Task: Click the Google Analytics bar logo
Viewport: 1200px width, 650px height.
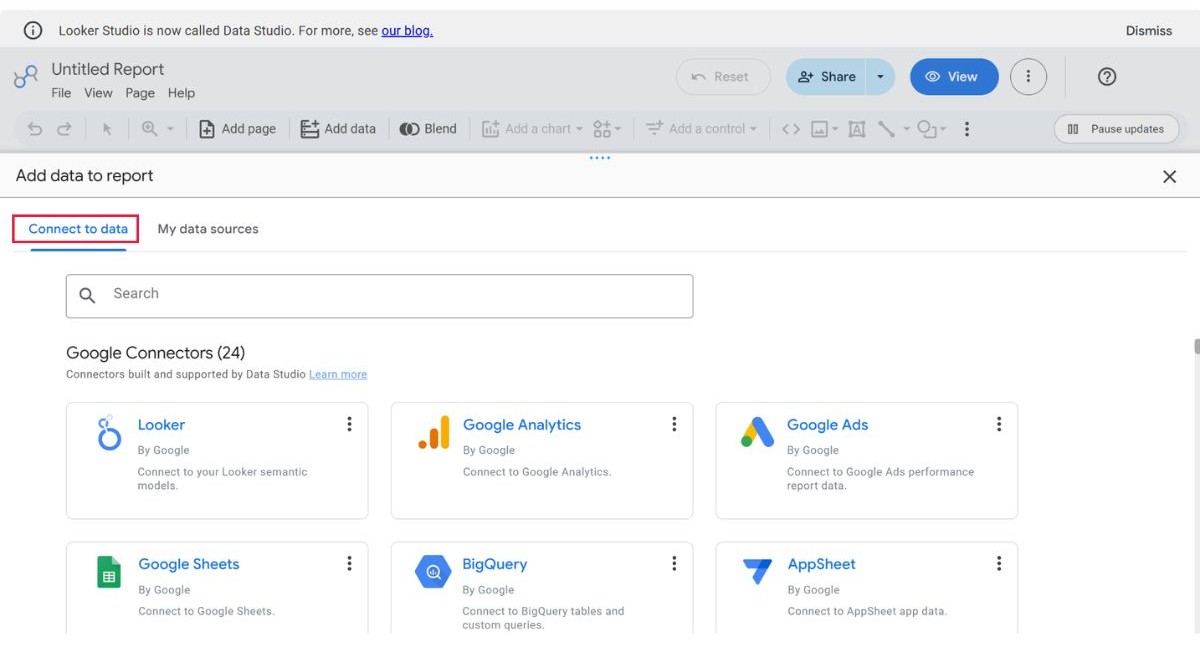Action: 434,432
